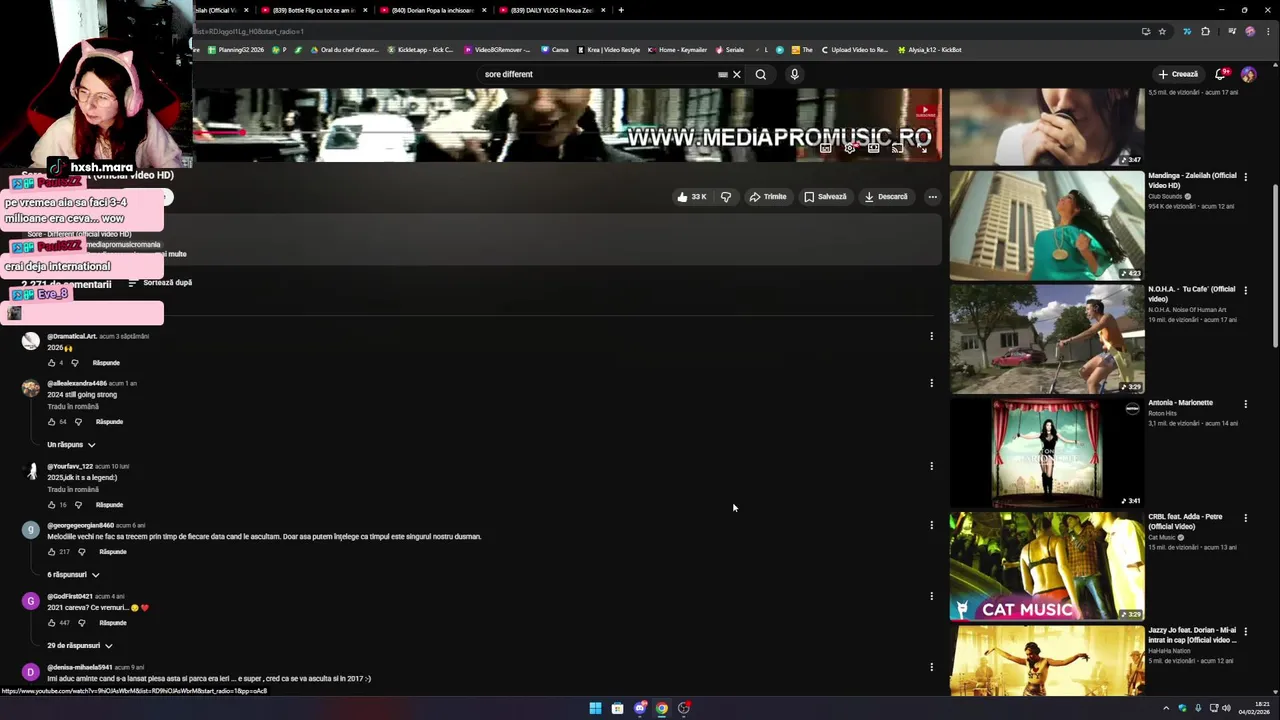
Task: Expand 'Un răspuns' under allealexandra4486 comment
Action: click(71, 445)
